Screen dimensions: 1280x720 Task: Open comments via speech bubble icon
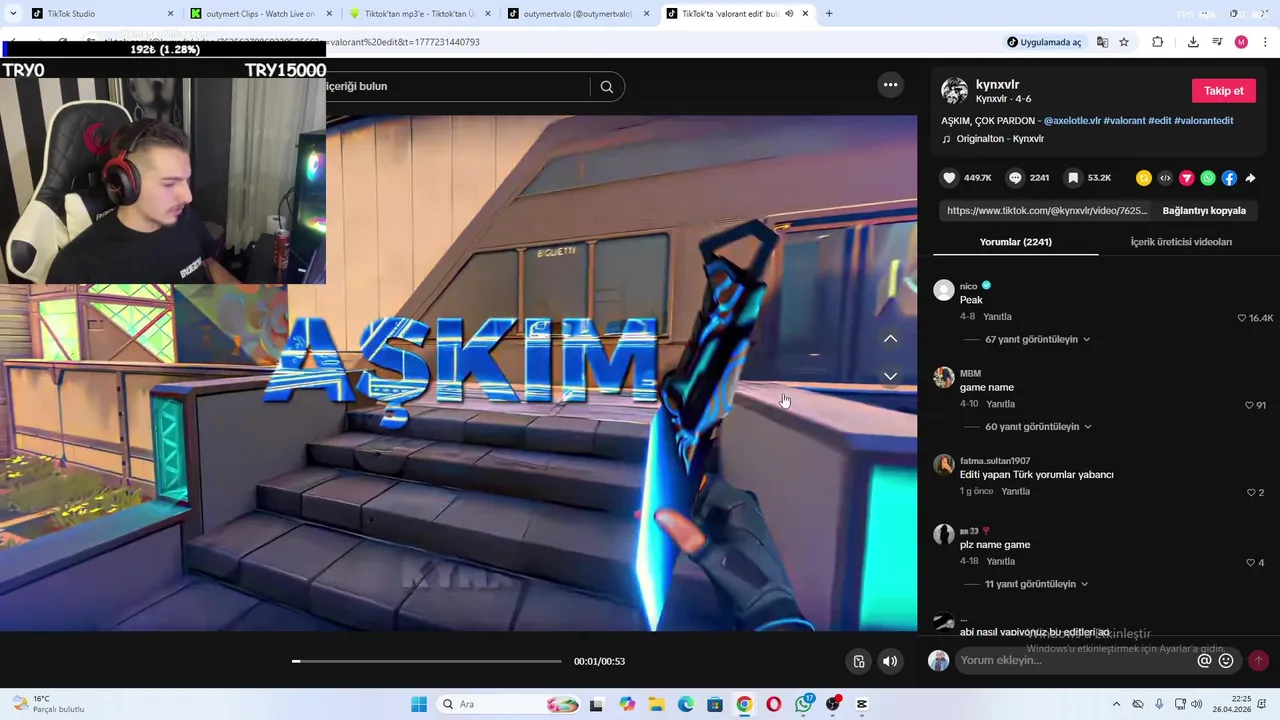click(x=1015, y=178)
